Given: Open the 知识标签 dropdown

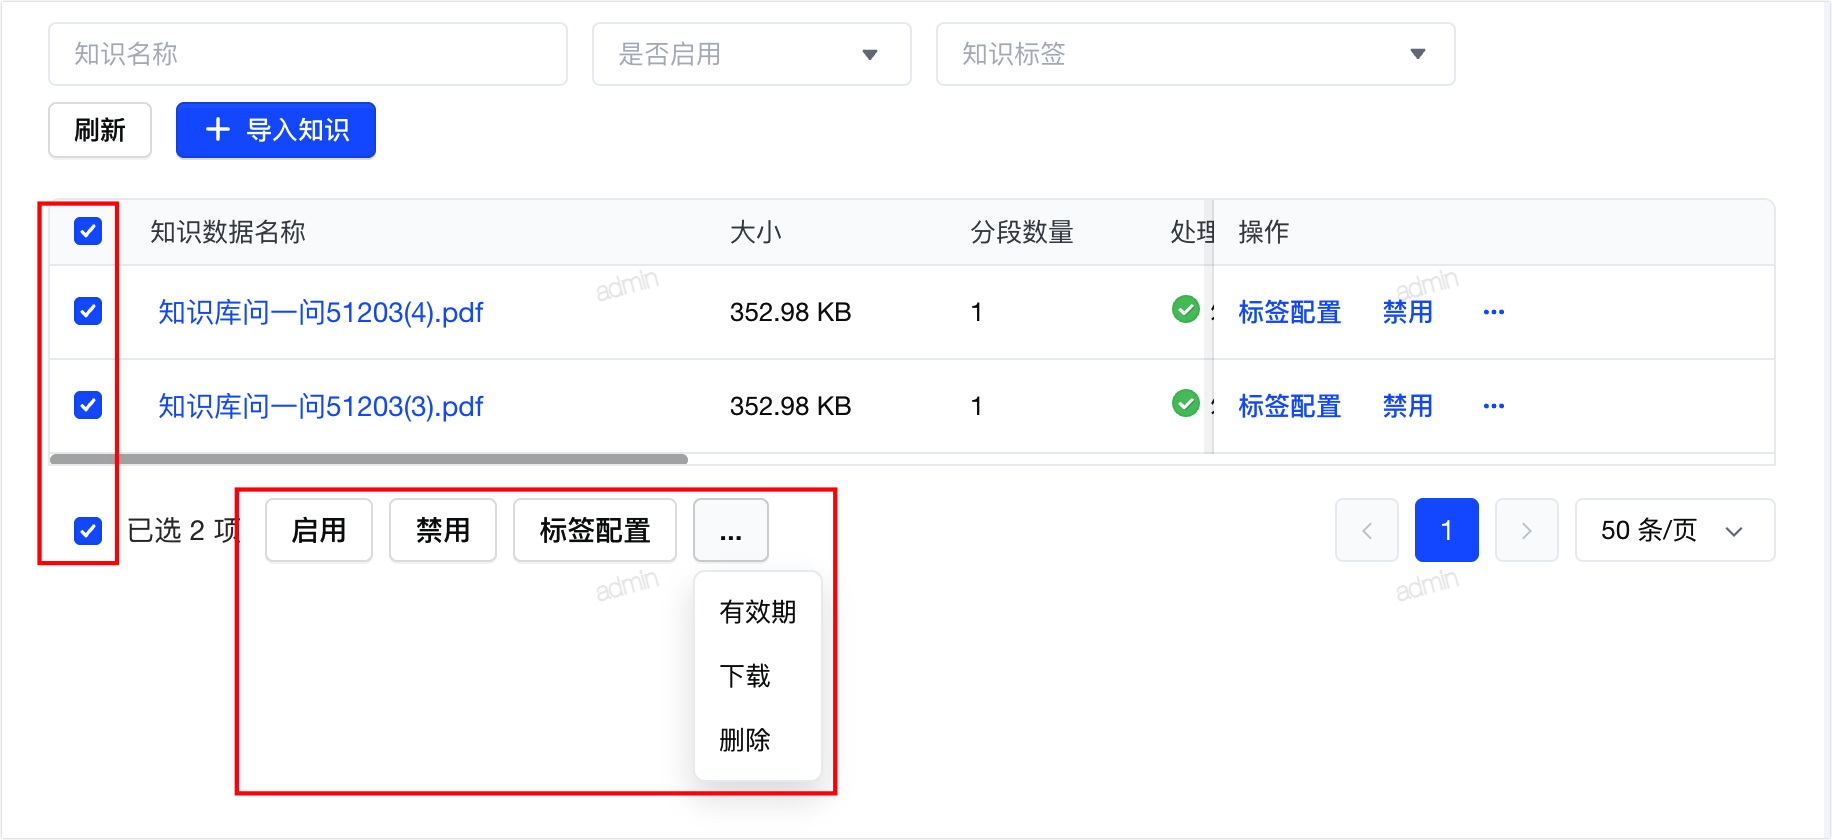Looking at the screenshot, I should click(x=1195, y=54).
